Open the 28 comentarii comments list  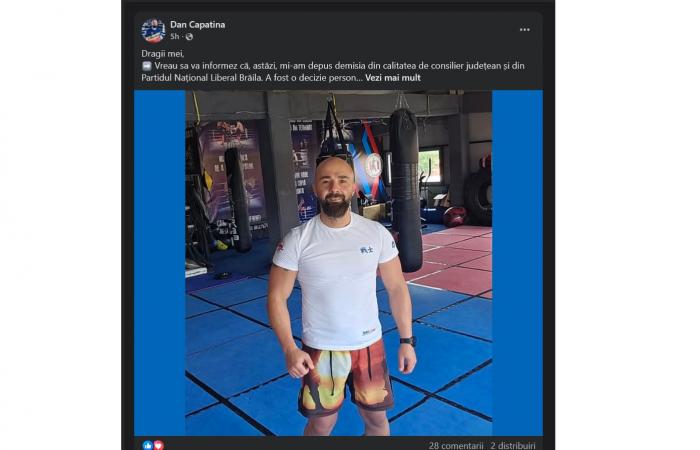[x=456, y=446]
